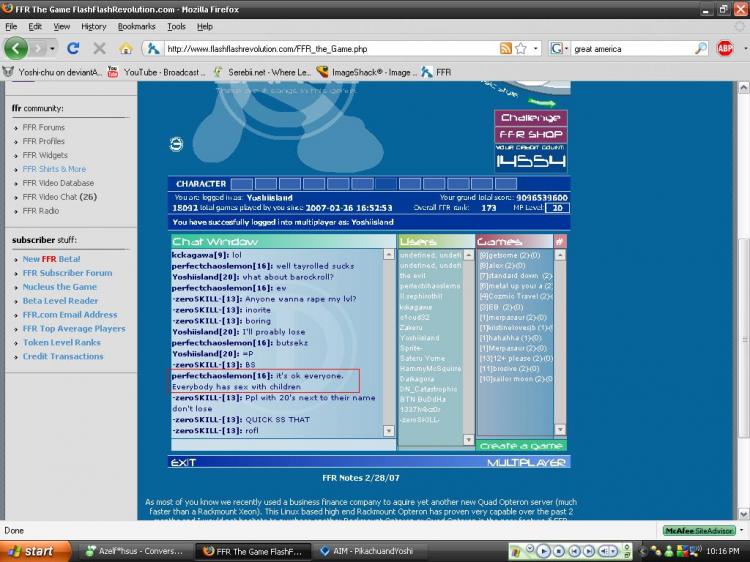Click the browser Back arrow button

pyautogui.click(x=16, y=48)
